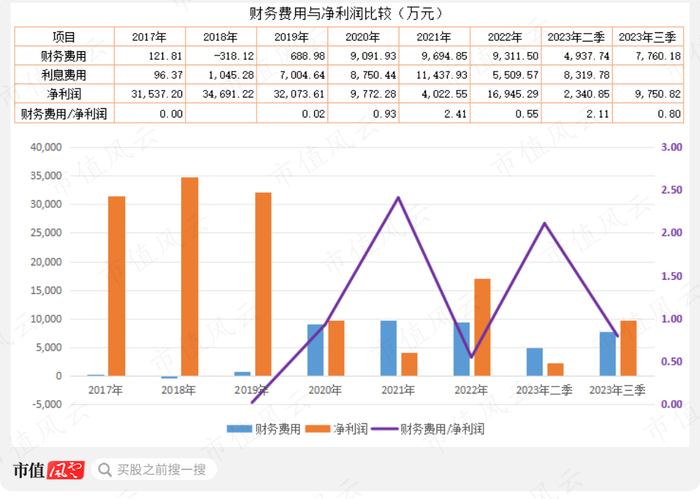700x499 pixels.
Task: Click the cell value 31,537.20
Action: coord(157,94)
